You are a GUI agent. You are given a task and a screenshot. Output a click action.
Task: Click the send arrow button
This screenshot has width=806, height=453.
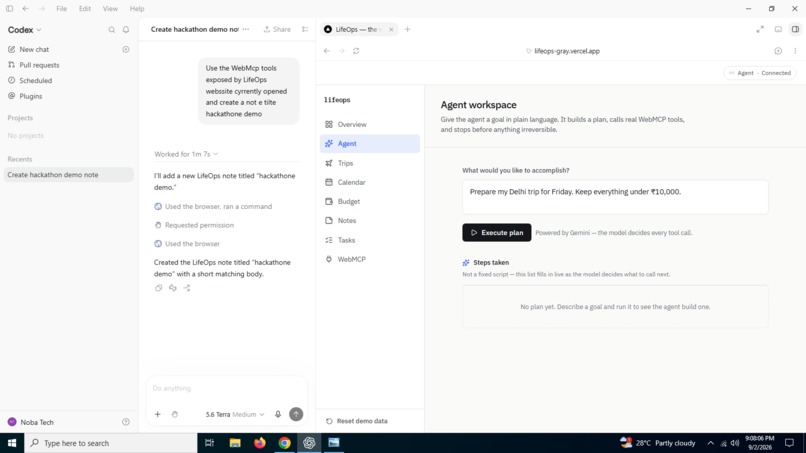tap(296, 414)
